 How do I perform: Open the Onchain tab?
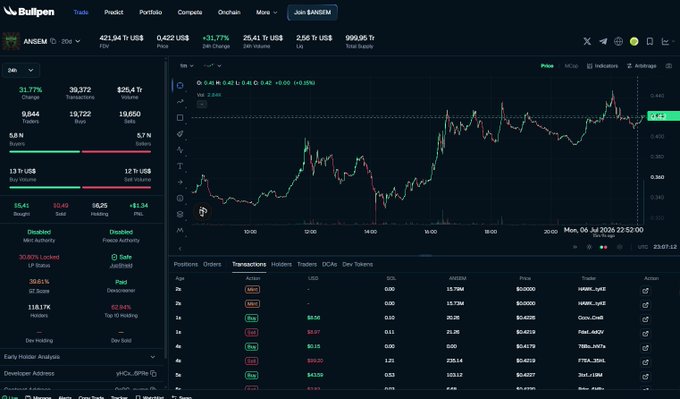(229, 12)
